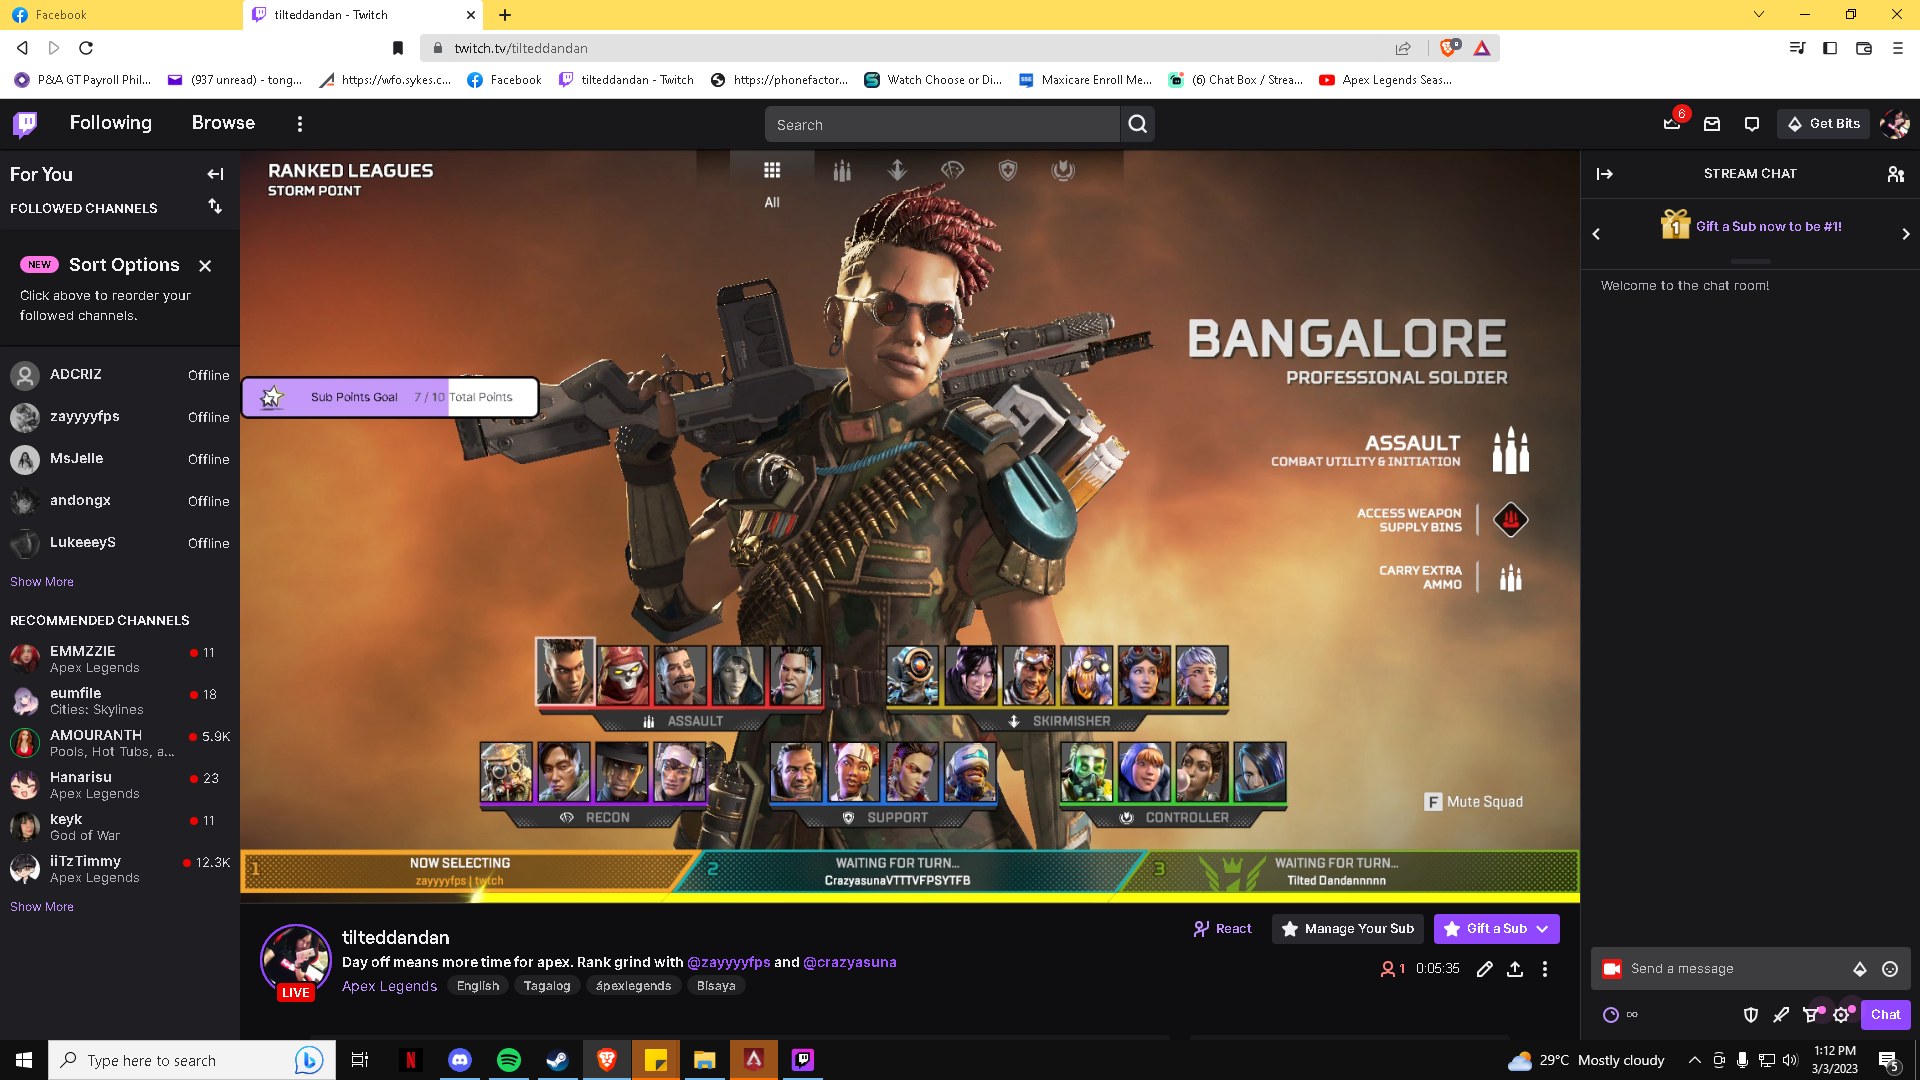Open the Apex Legends Seas... bookmark
The width and height of the screenshot is (1920, 1080).
[1386, 80]
